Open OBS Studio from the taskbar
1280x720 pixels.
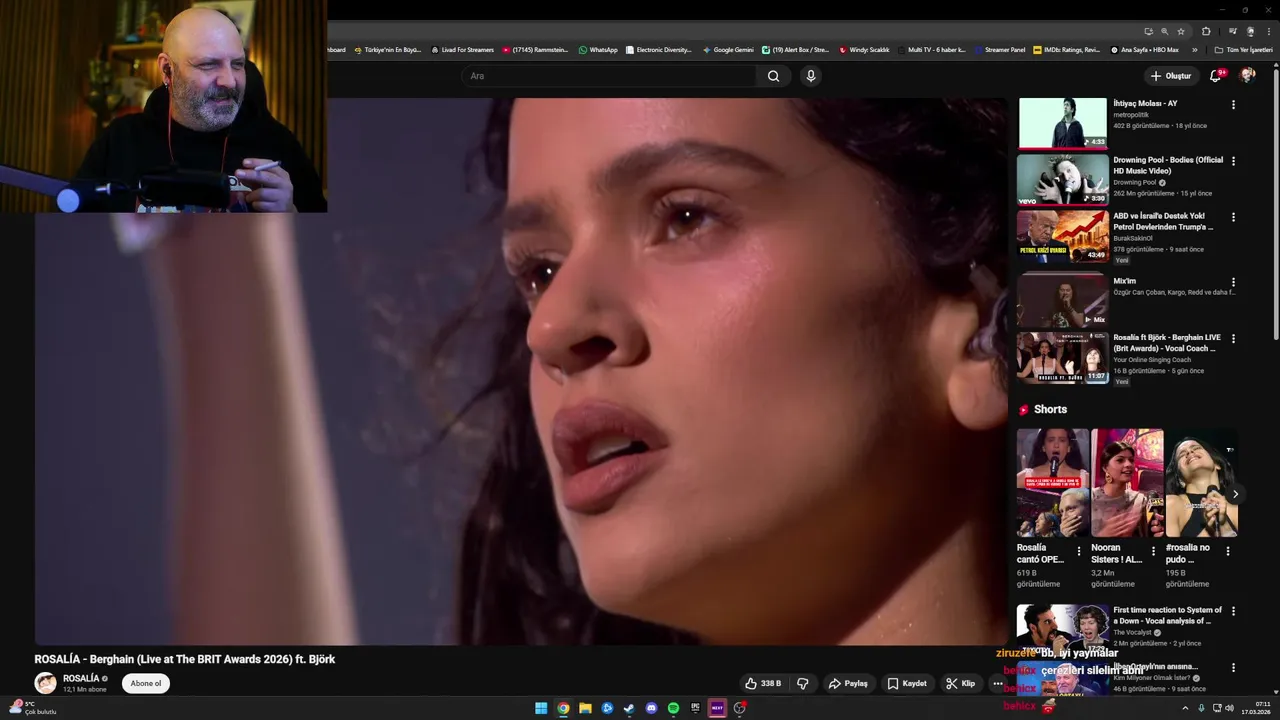tap(739, 708)
